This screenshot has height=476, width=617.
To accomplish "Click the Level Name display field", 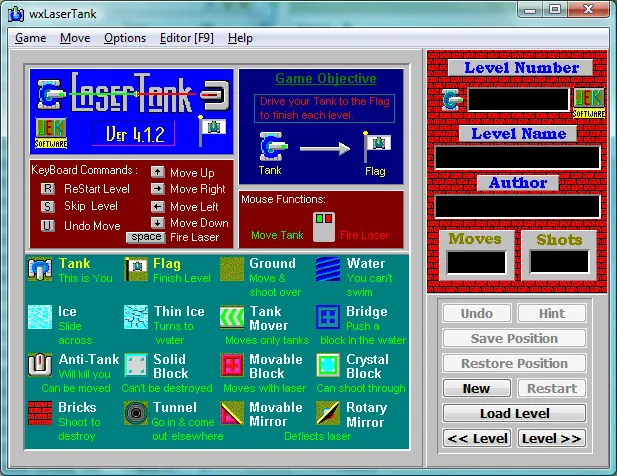I will [x=517, y=157].
